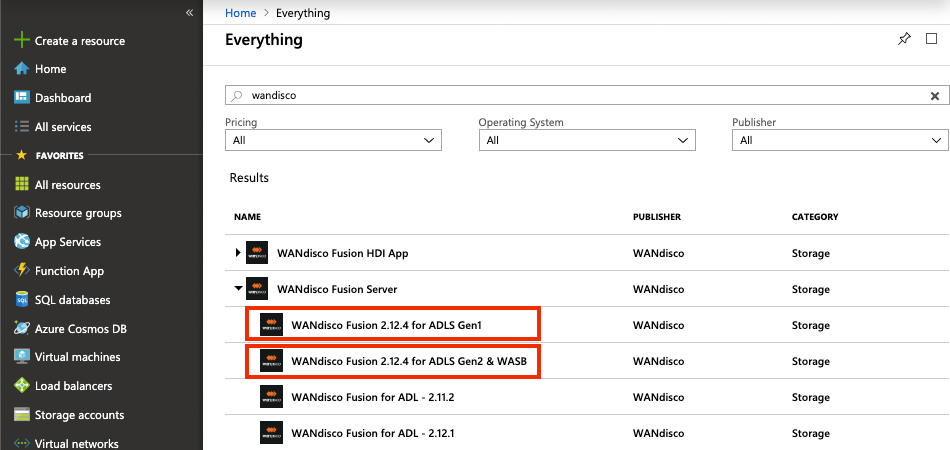Open Virtual networks from sidebar
950x450 pixels.
(76, 444)
